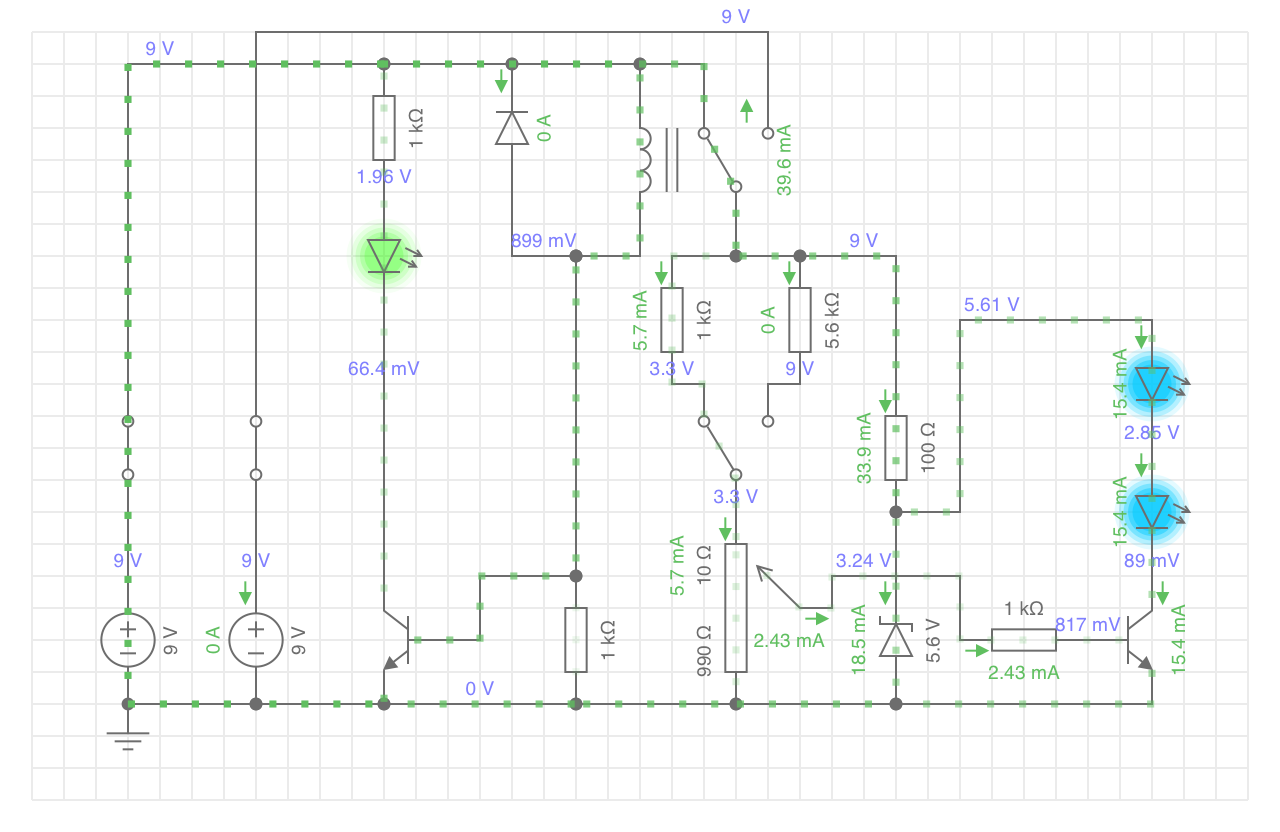
Task: Click the 5.6 V Zener diode
Action: (896, 639)
